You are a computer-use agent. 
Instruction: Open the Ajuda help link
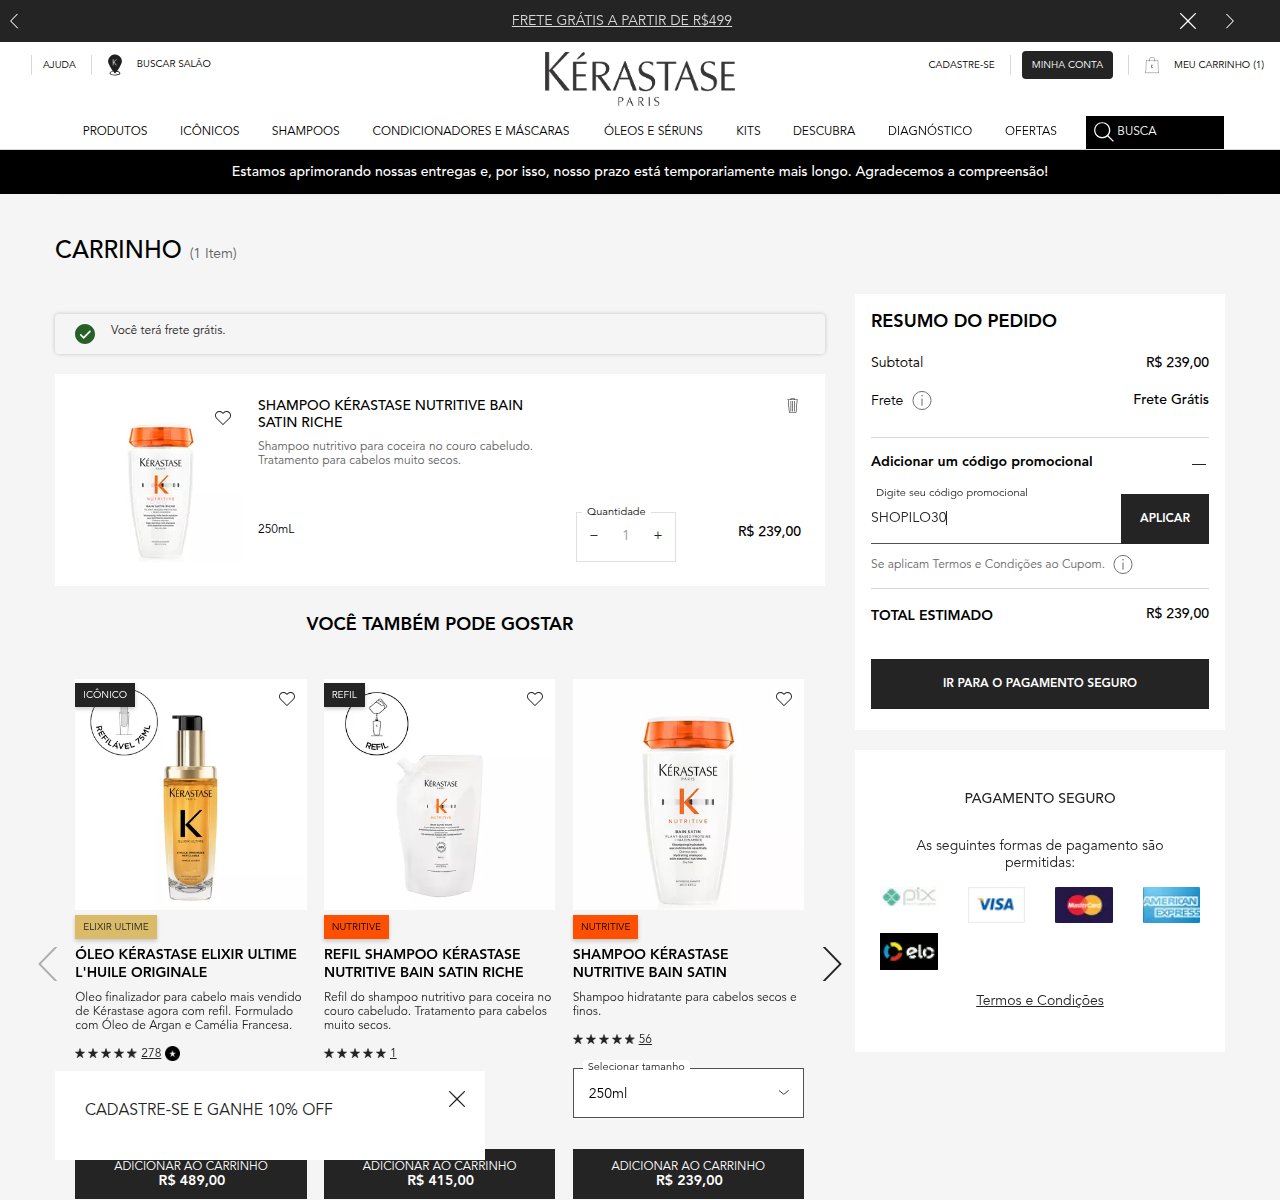tap(59, 64)
